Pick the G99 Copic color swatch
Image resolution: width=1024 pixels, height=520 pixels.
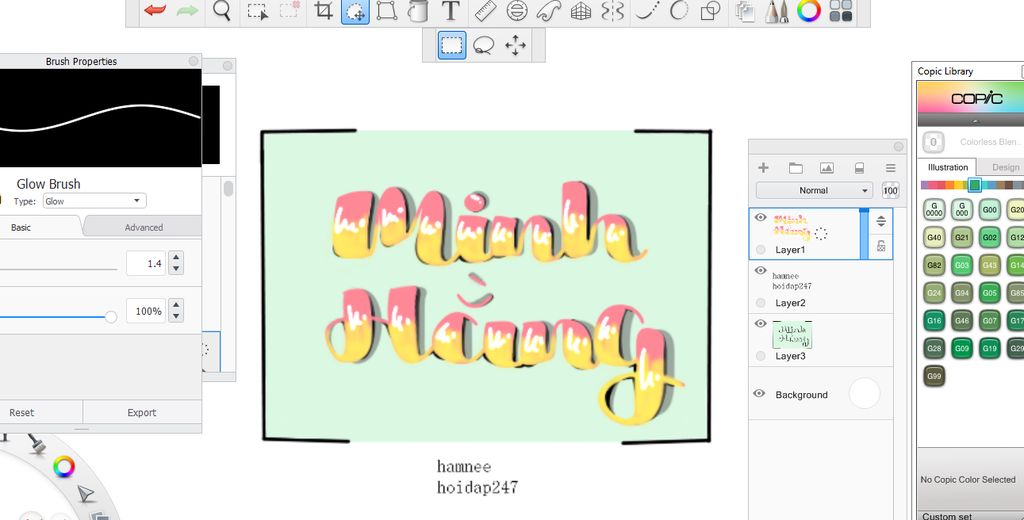click(x=935, y=376)
